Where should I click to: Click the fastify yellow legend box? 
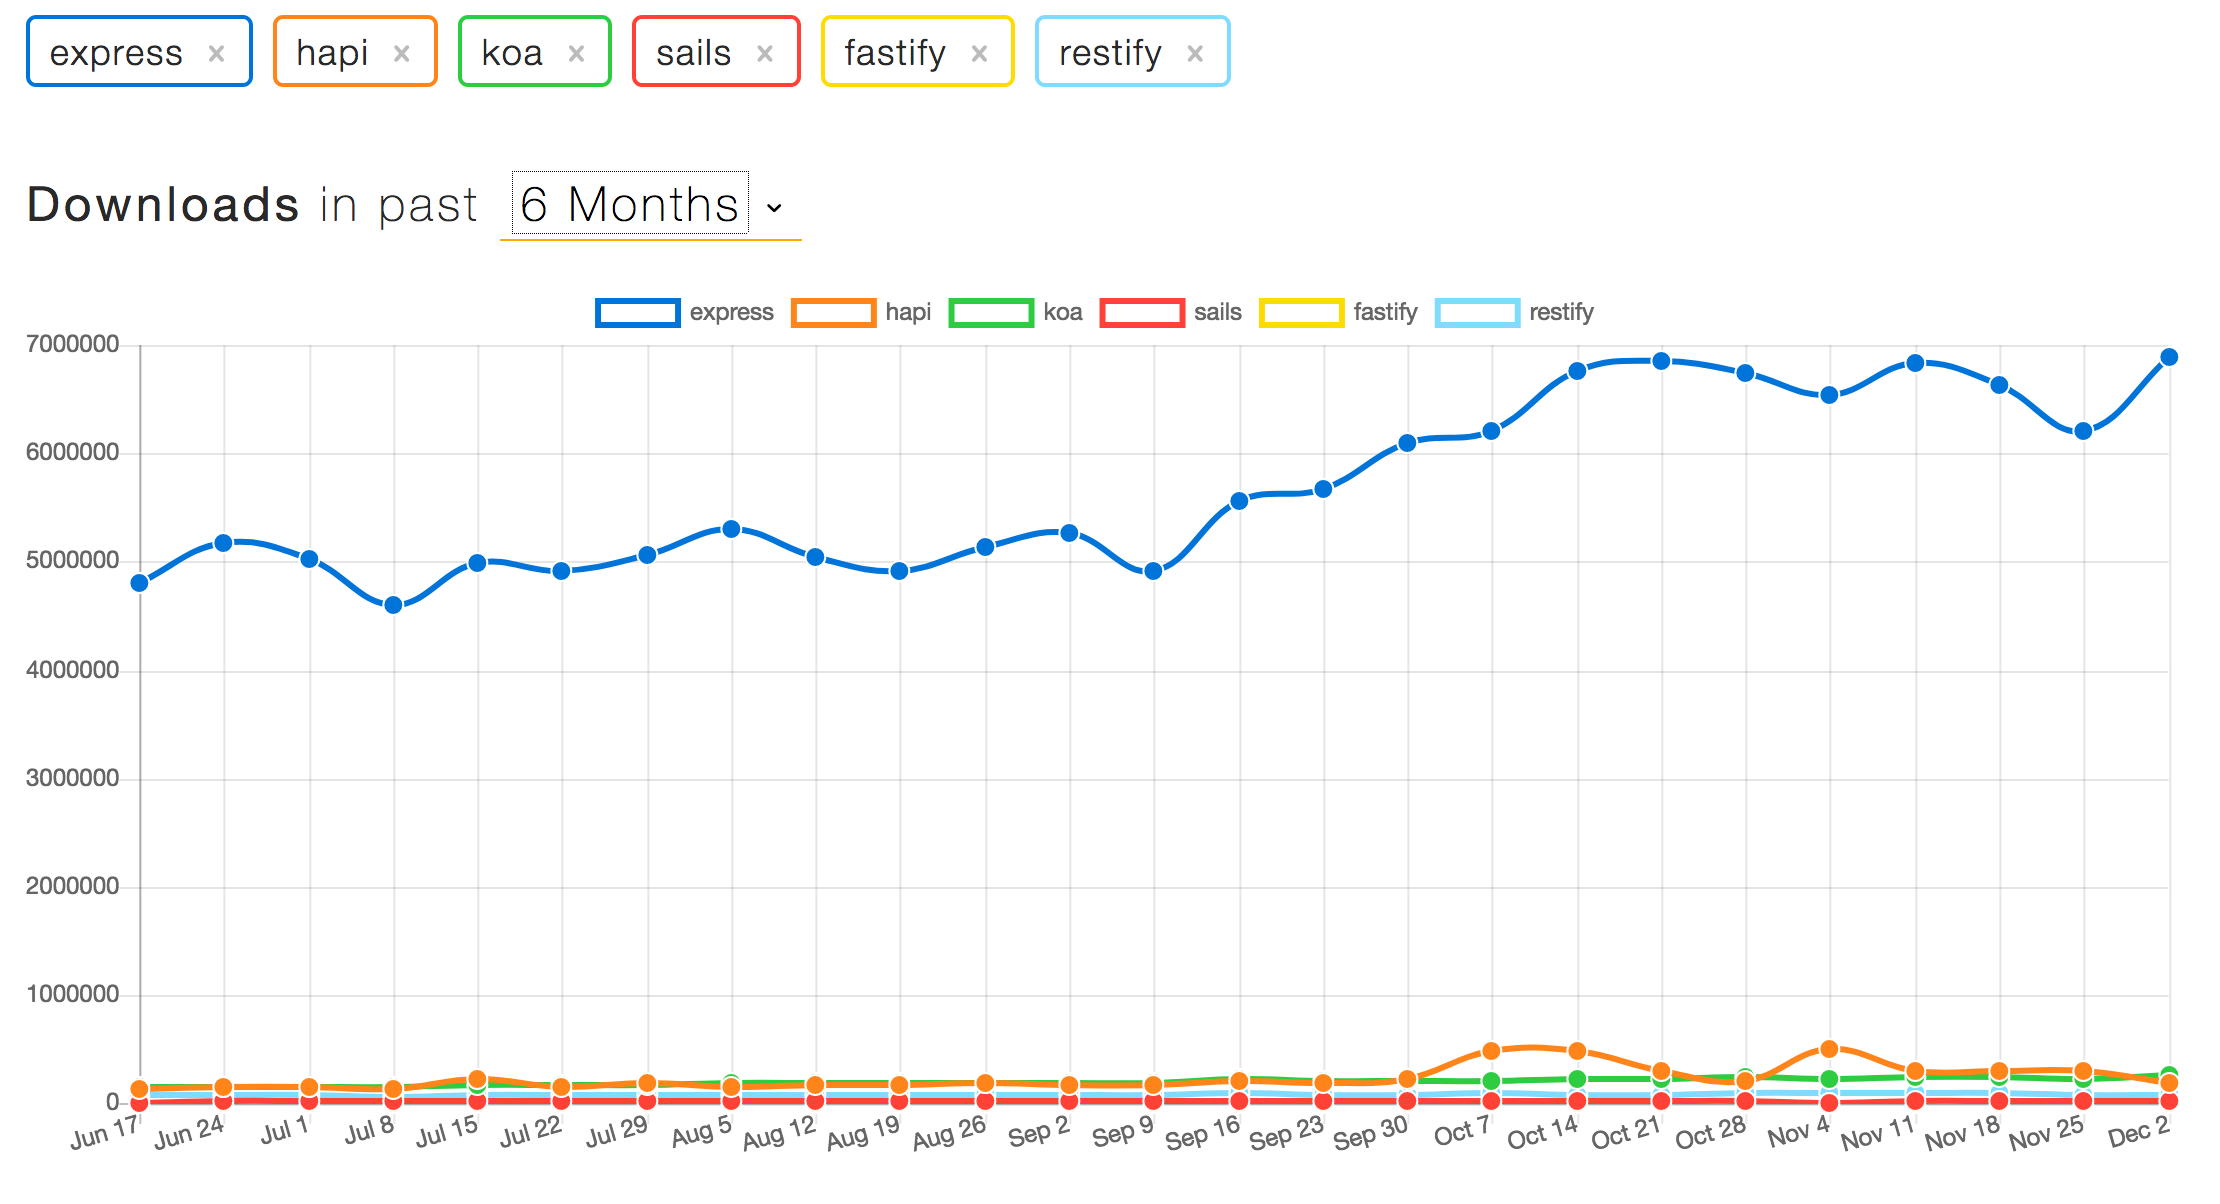(x=1301, y=313)
